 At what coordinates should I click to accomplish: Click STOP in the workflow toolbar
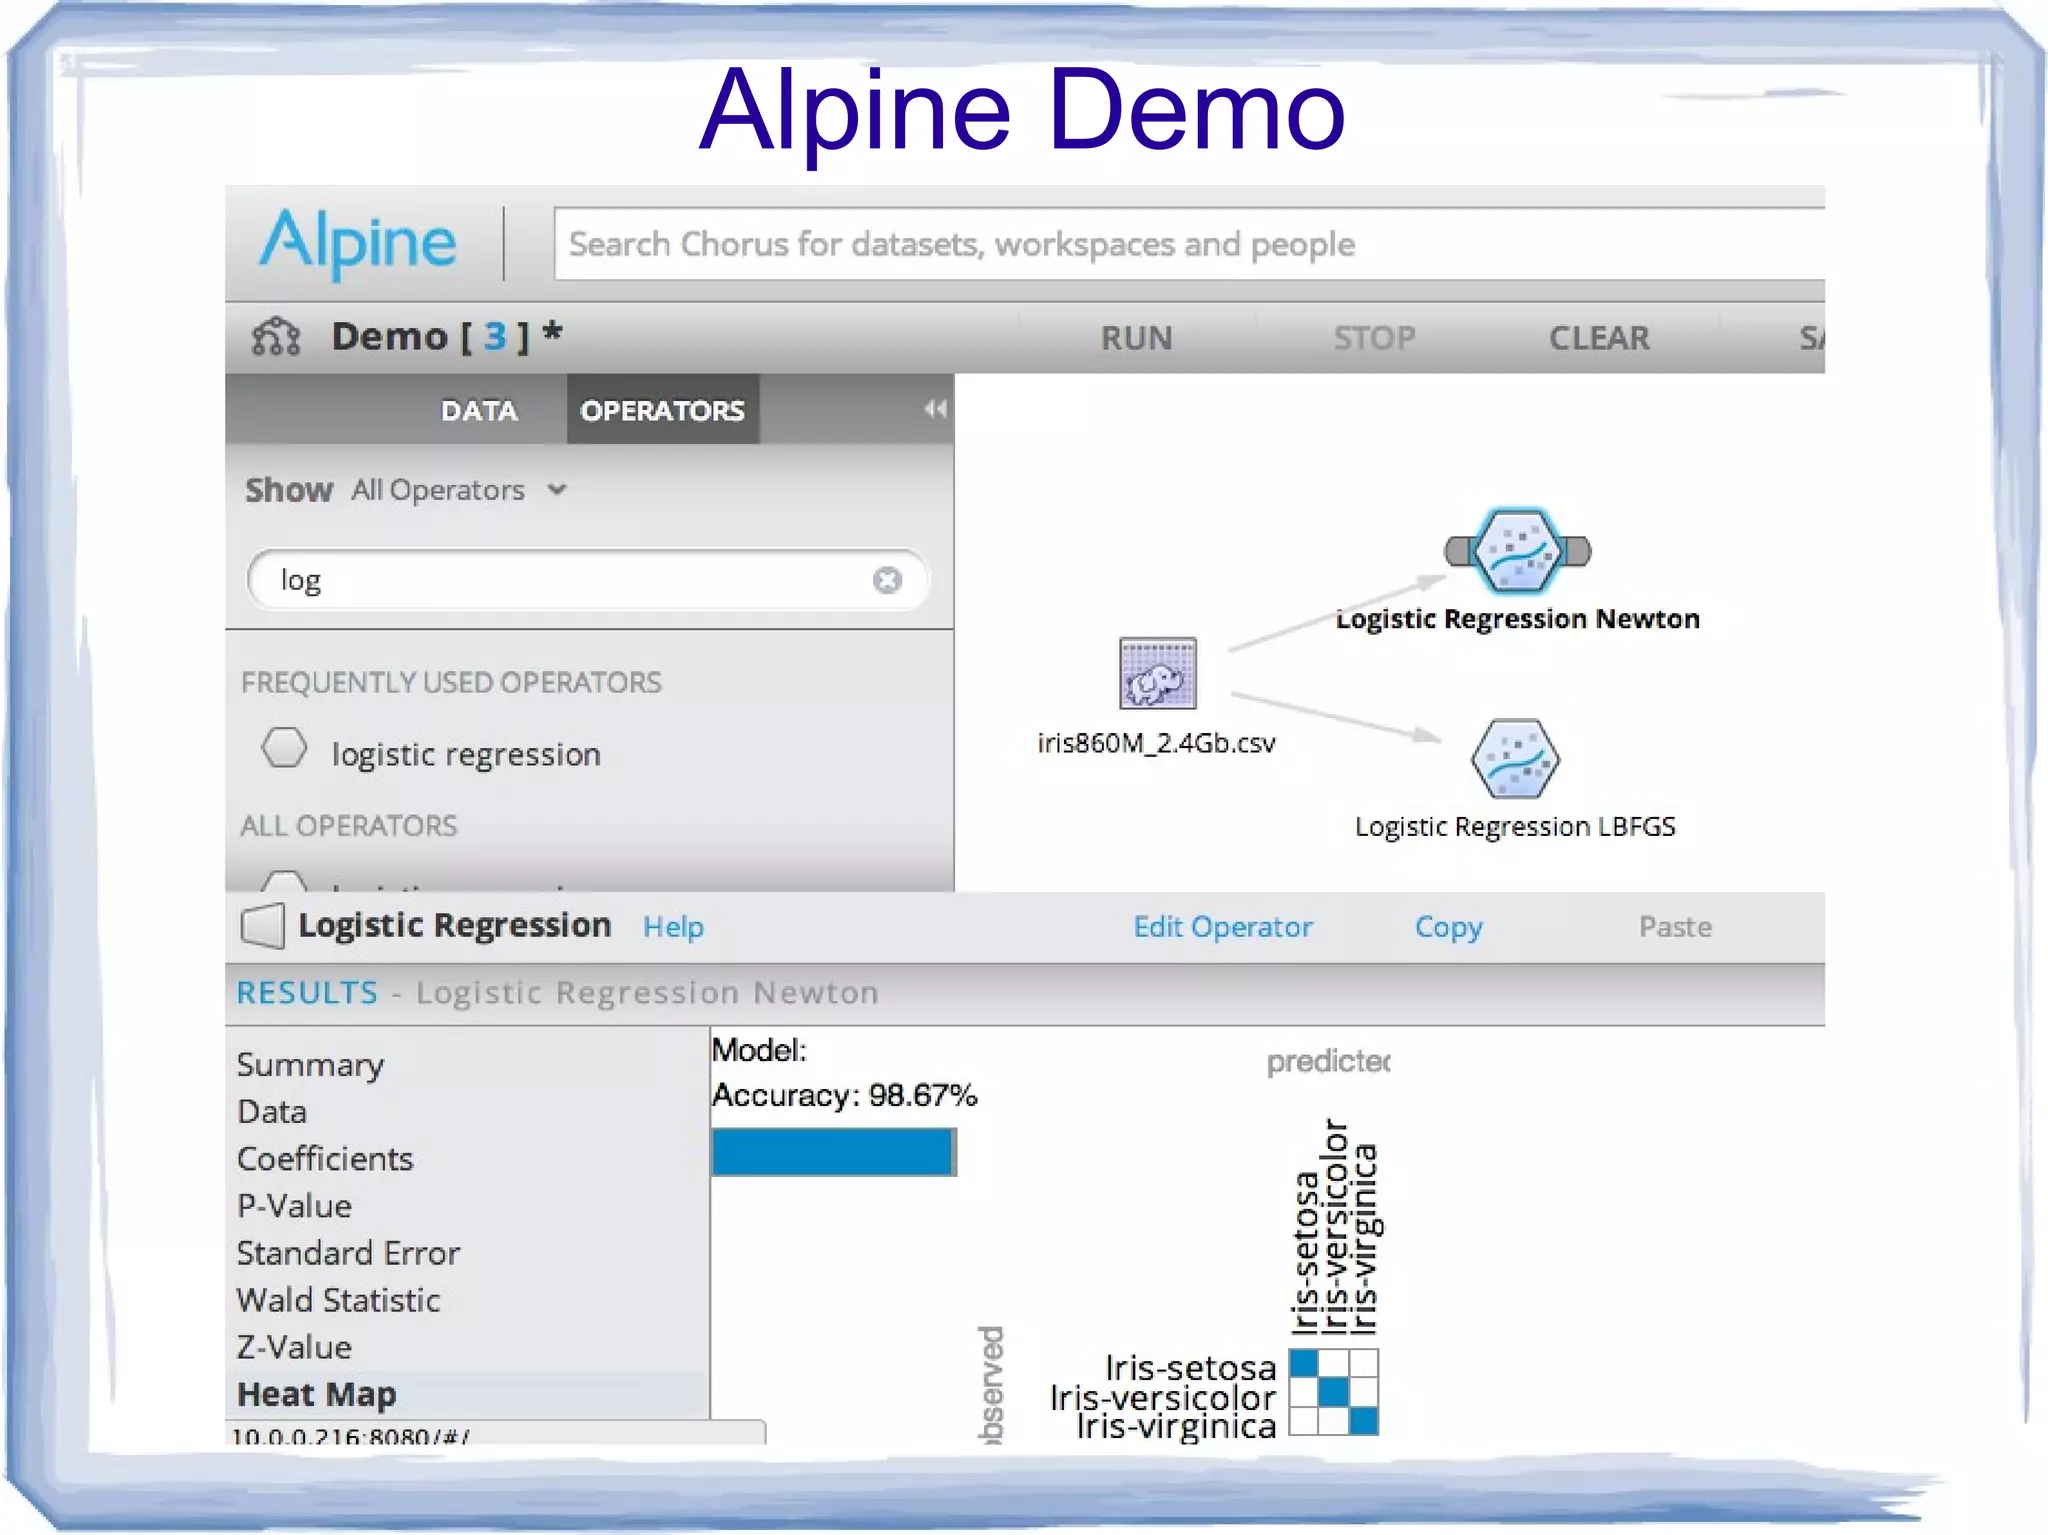pyautogui.click(x=1374, y=338)
